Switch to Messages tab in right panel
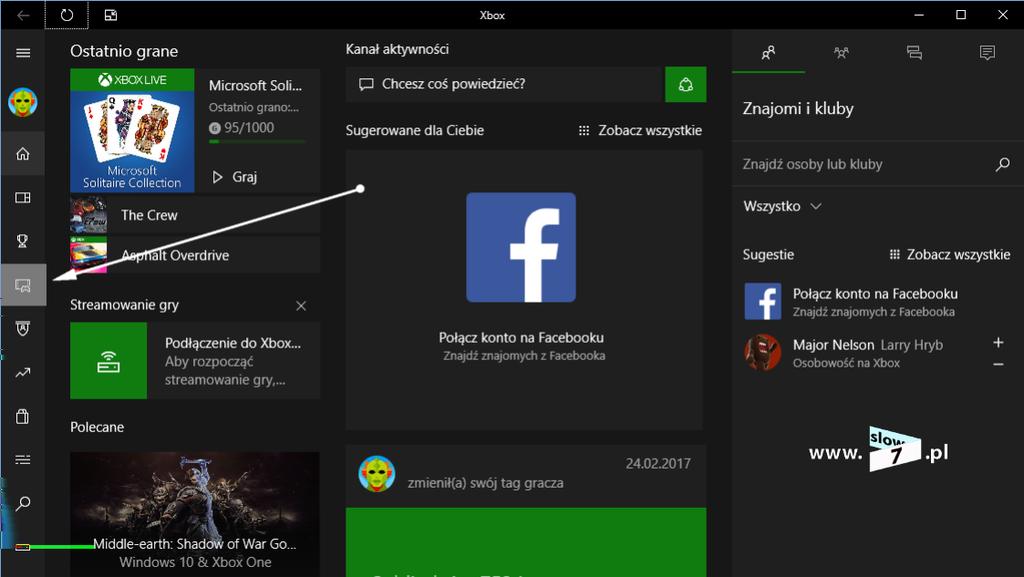This screenshot has height=577, width=1024. (x=914, y=52)
